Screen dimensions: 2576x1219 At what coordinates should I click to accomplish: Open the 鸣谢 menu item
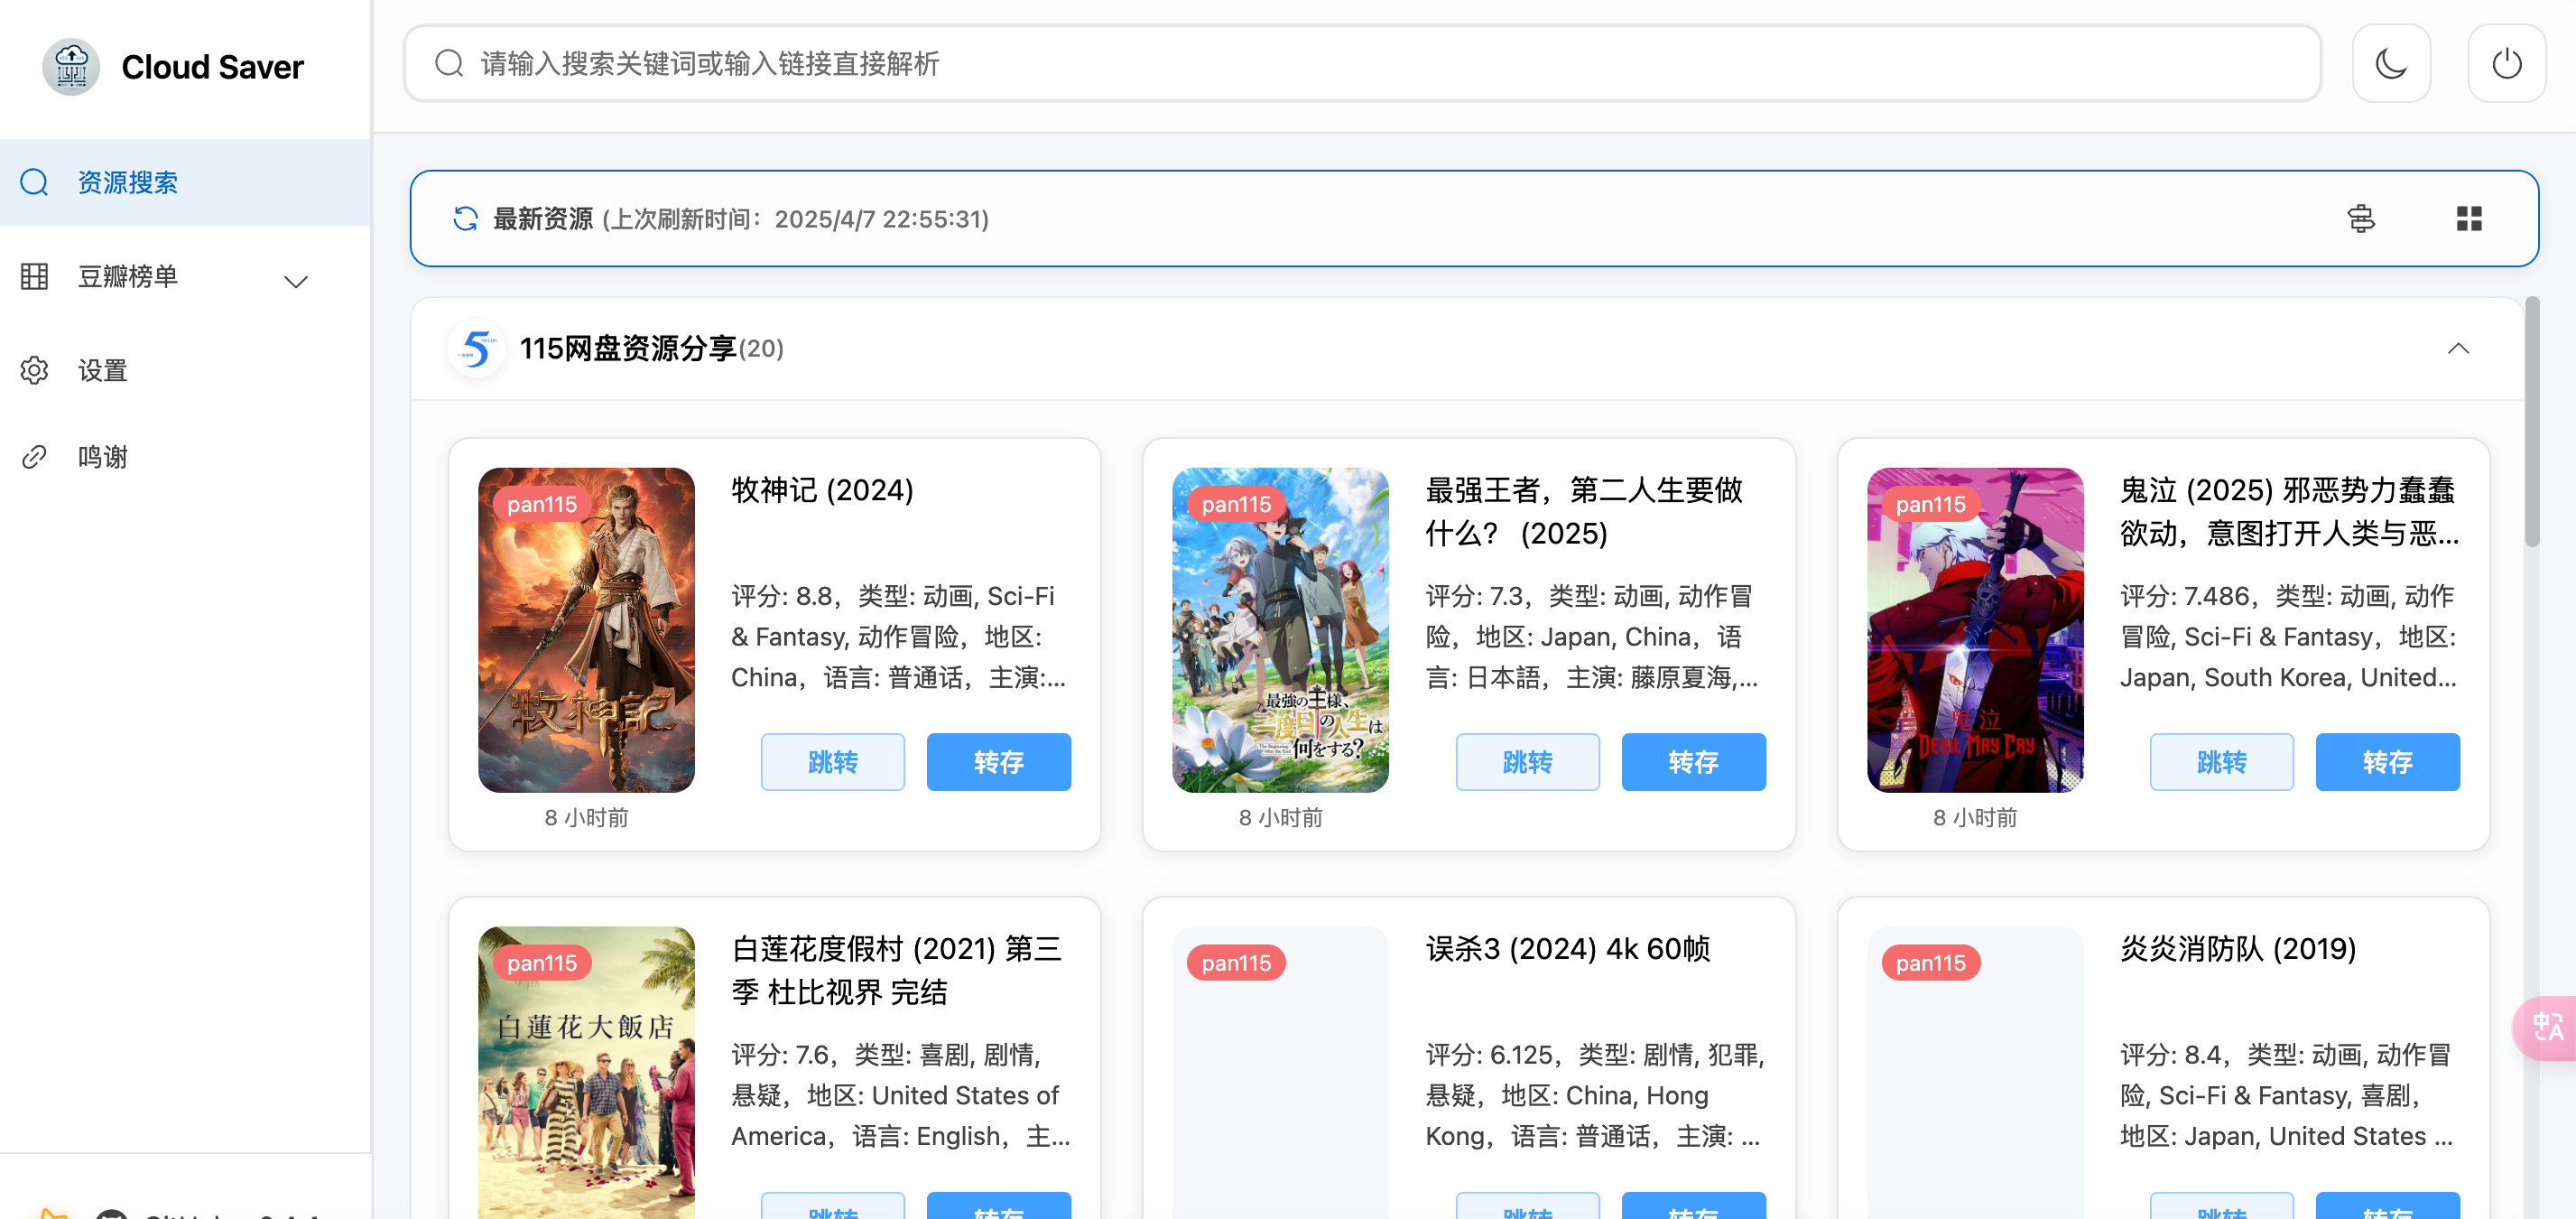tap(102, 457)
